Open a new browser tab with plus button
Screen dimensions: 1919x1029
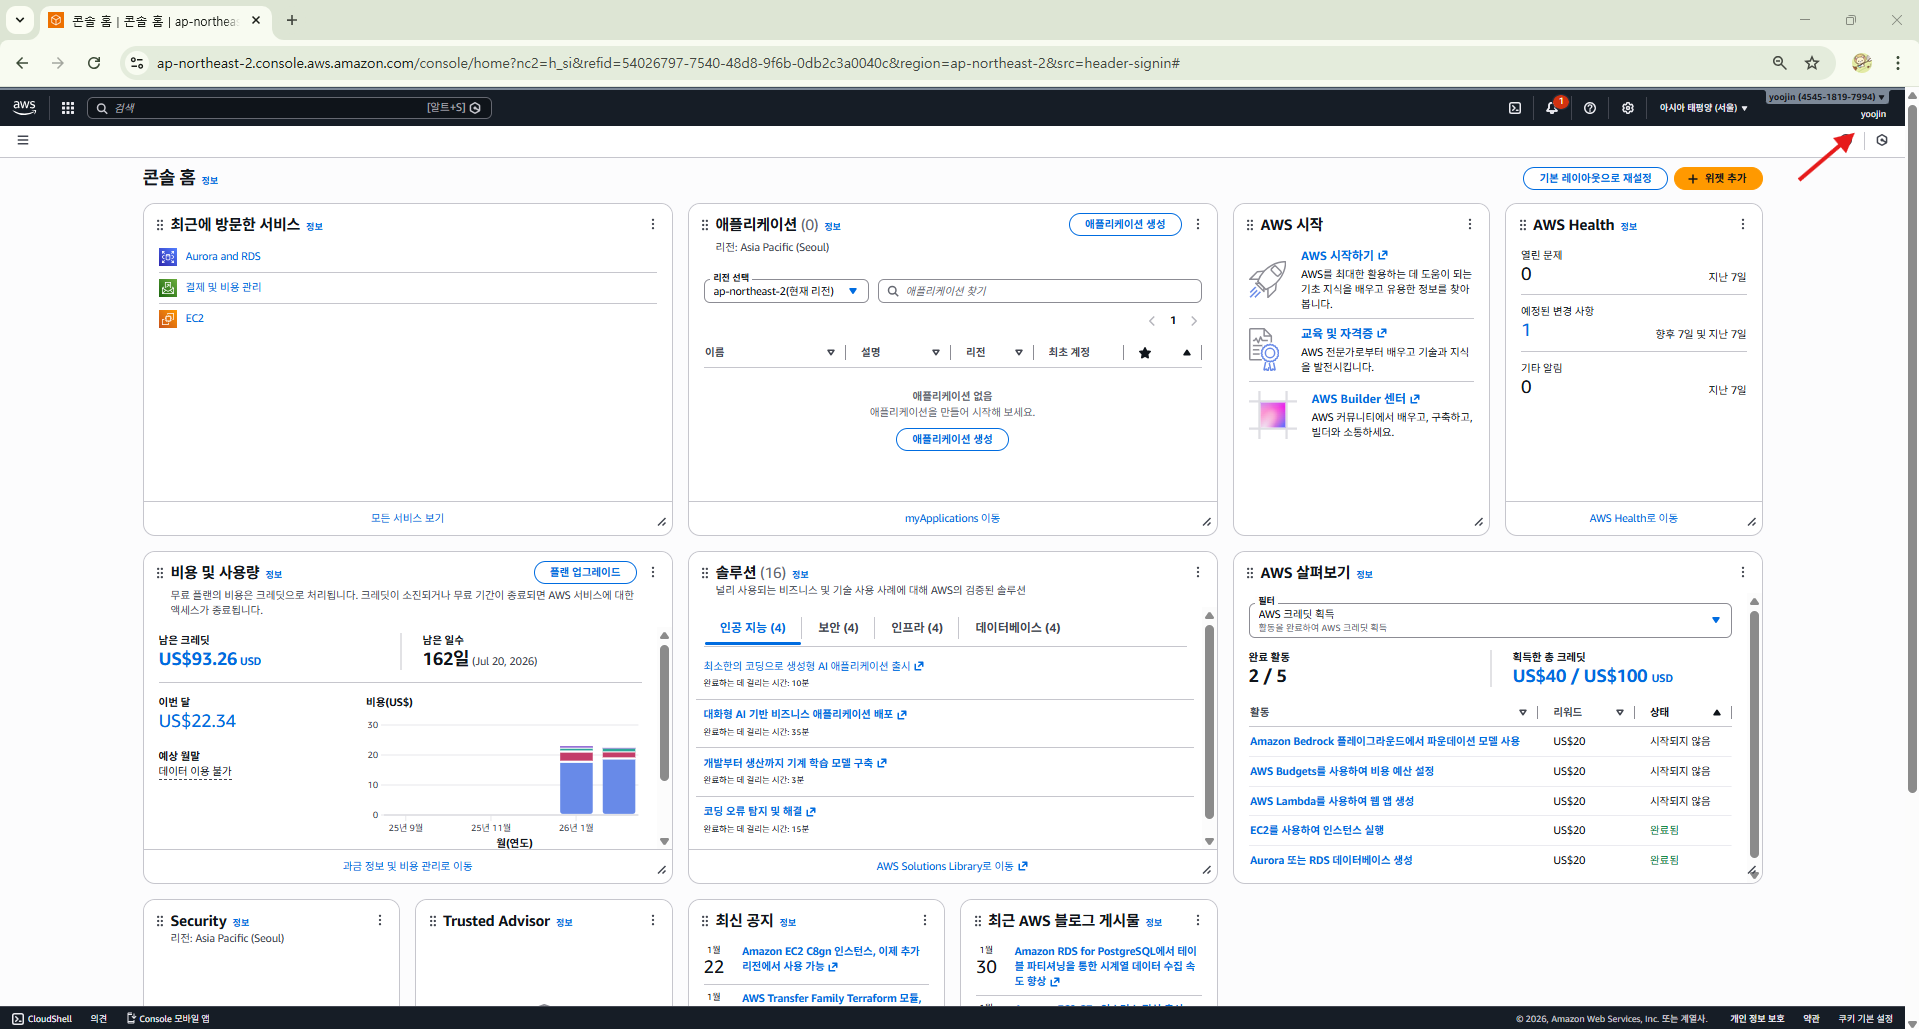(292, 20)
